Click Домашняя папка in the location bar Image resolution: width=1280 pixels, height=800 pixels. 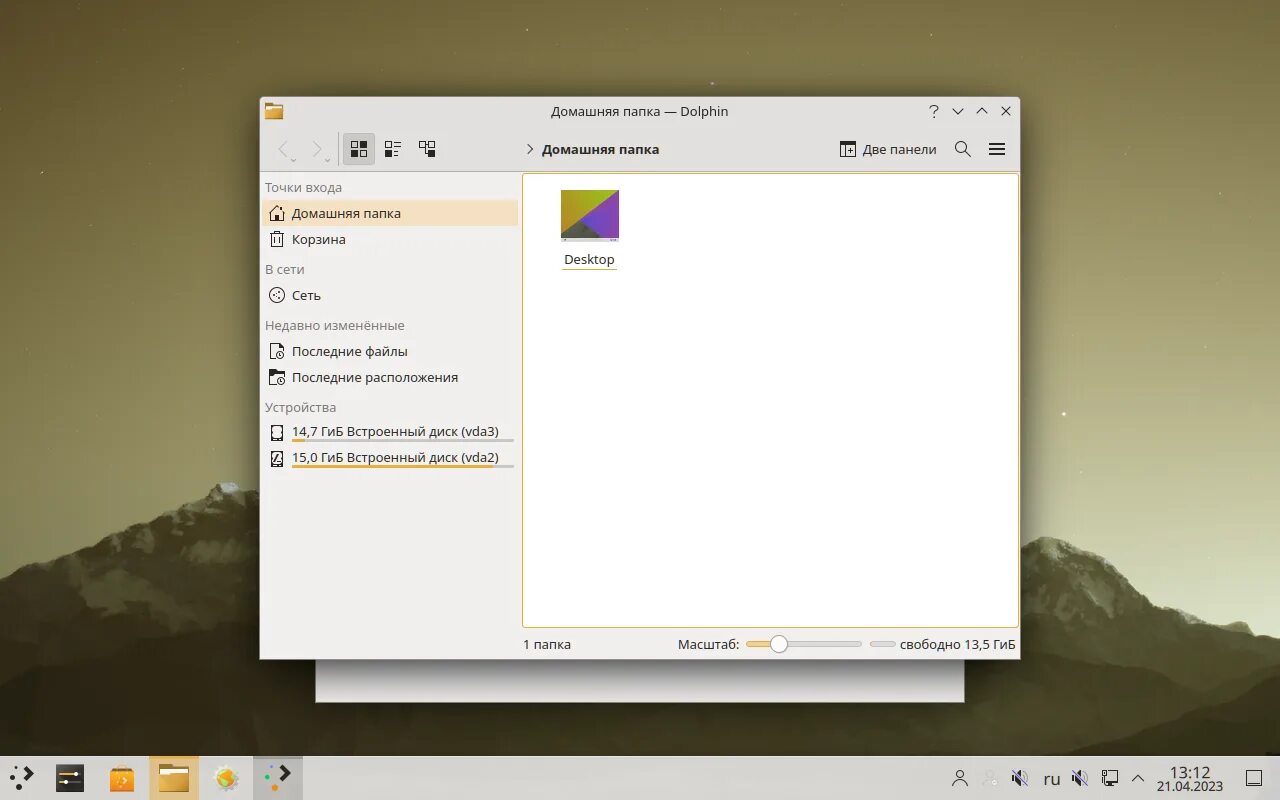[x=600, y=149]
